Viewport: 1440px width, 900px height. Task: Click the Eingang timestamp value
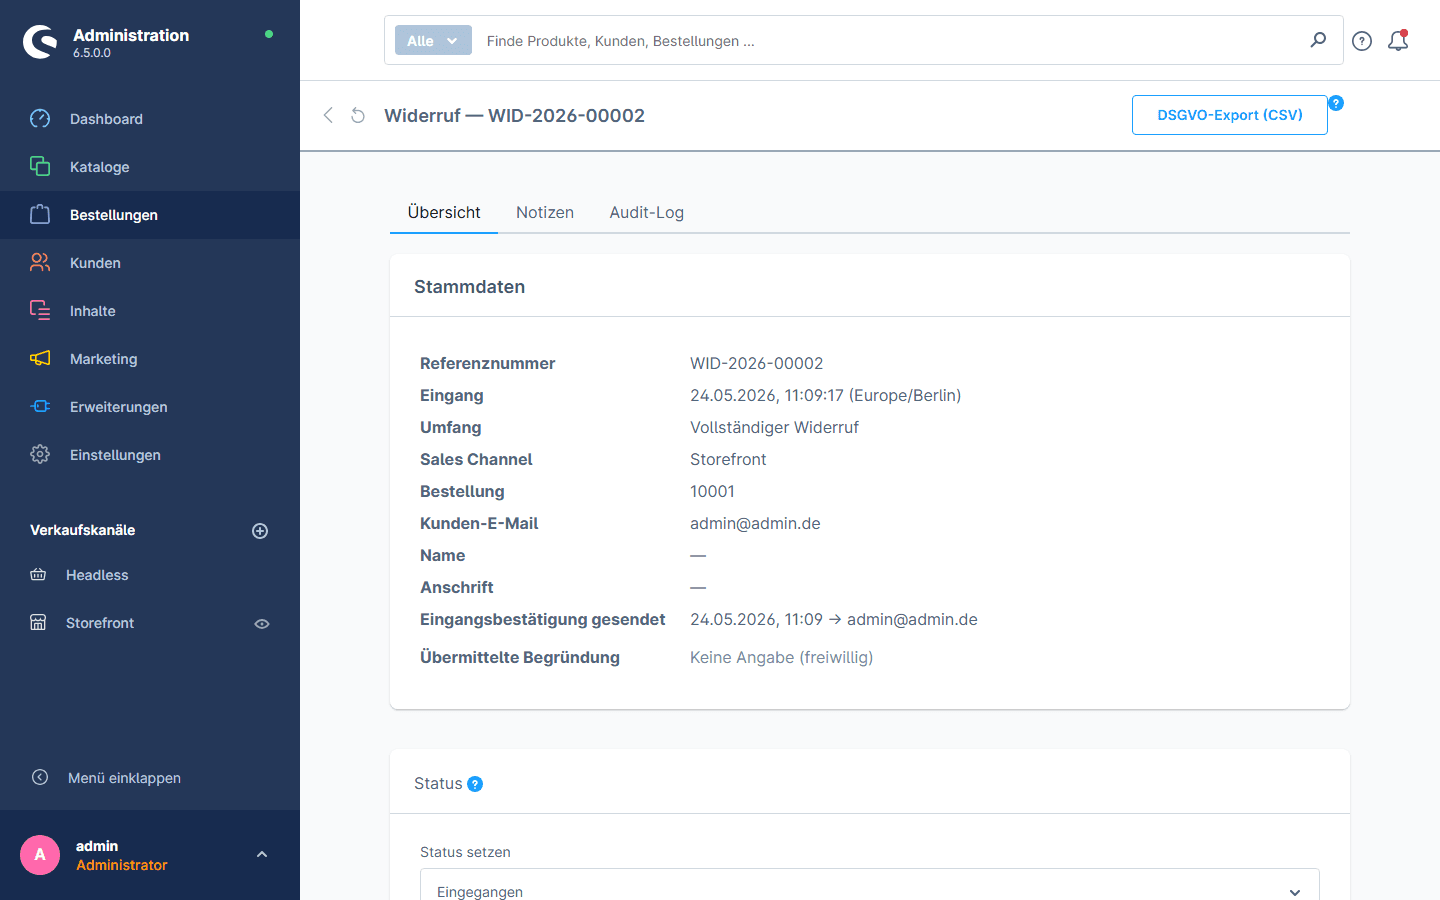click(x=825, y=395)
